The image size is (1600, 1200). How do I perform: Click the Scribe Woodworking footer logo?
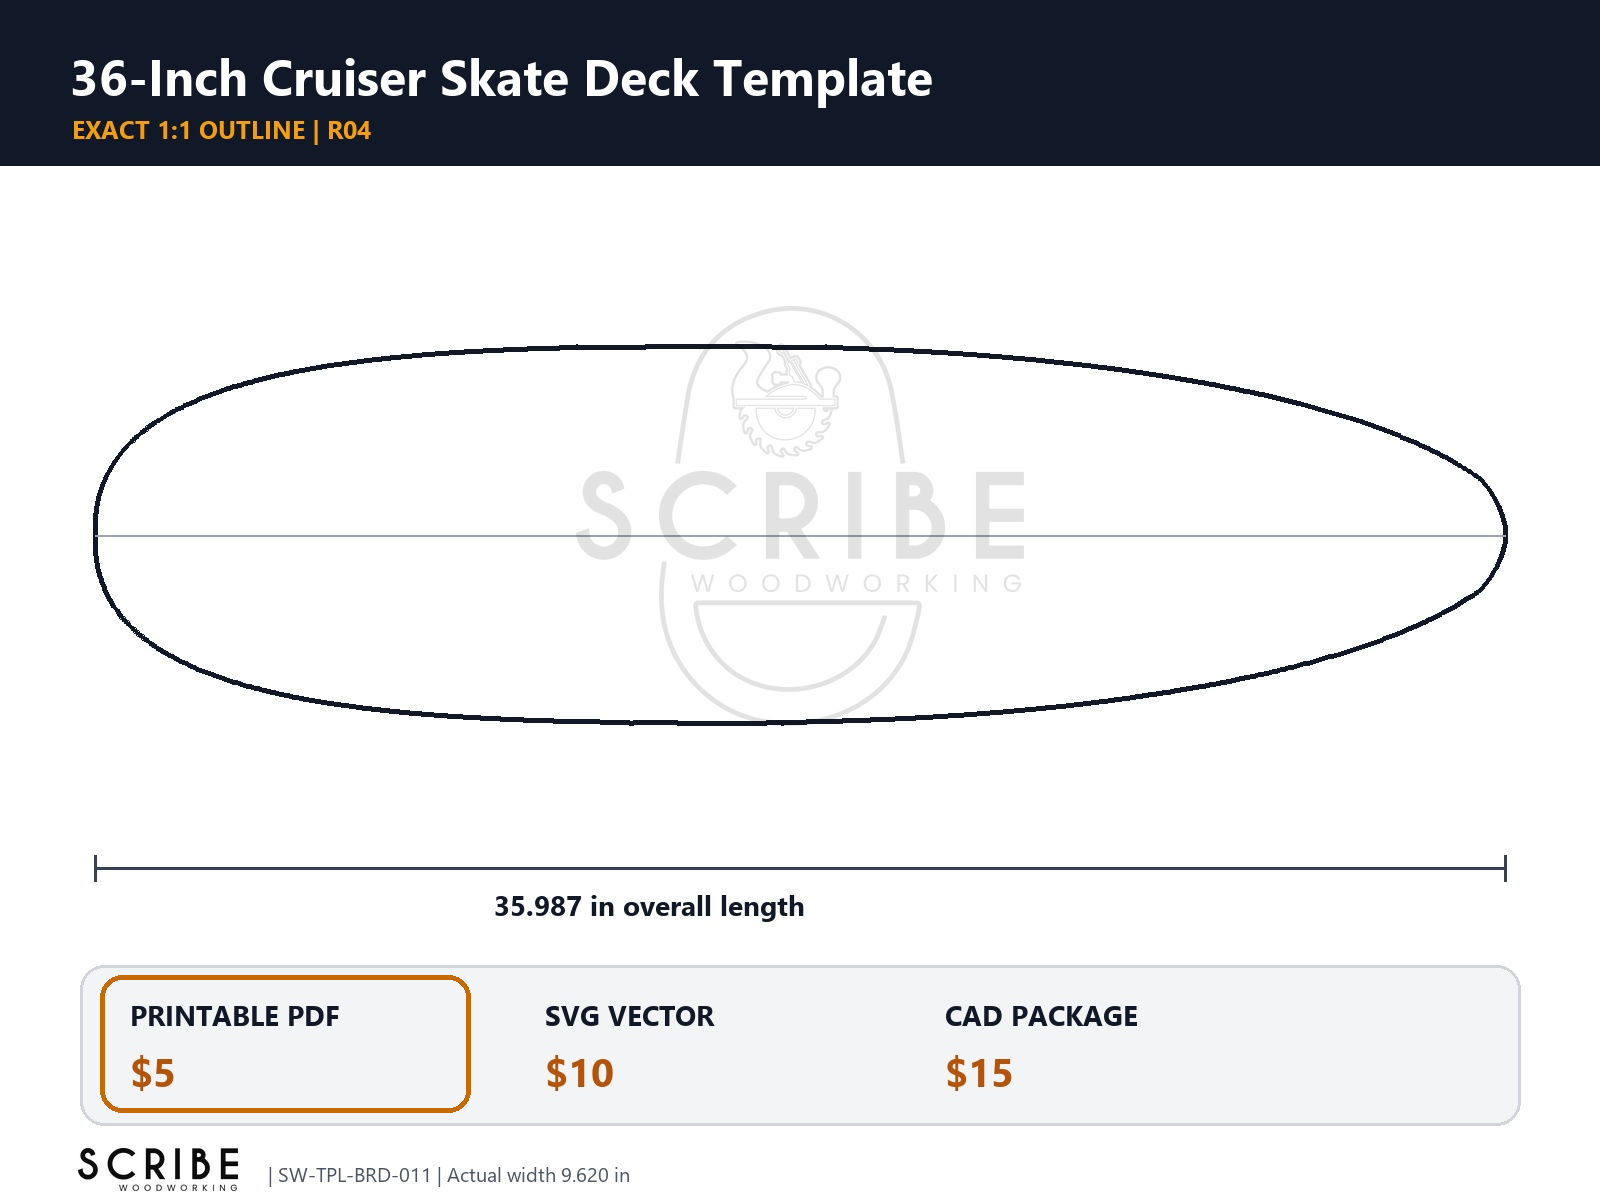159,1169
